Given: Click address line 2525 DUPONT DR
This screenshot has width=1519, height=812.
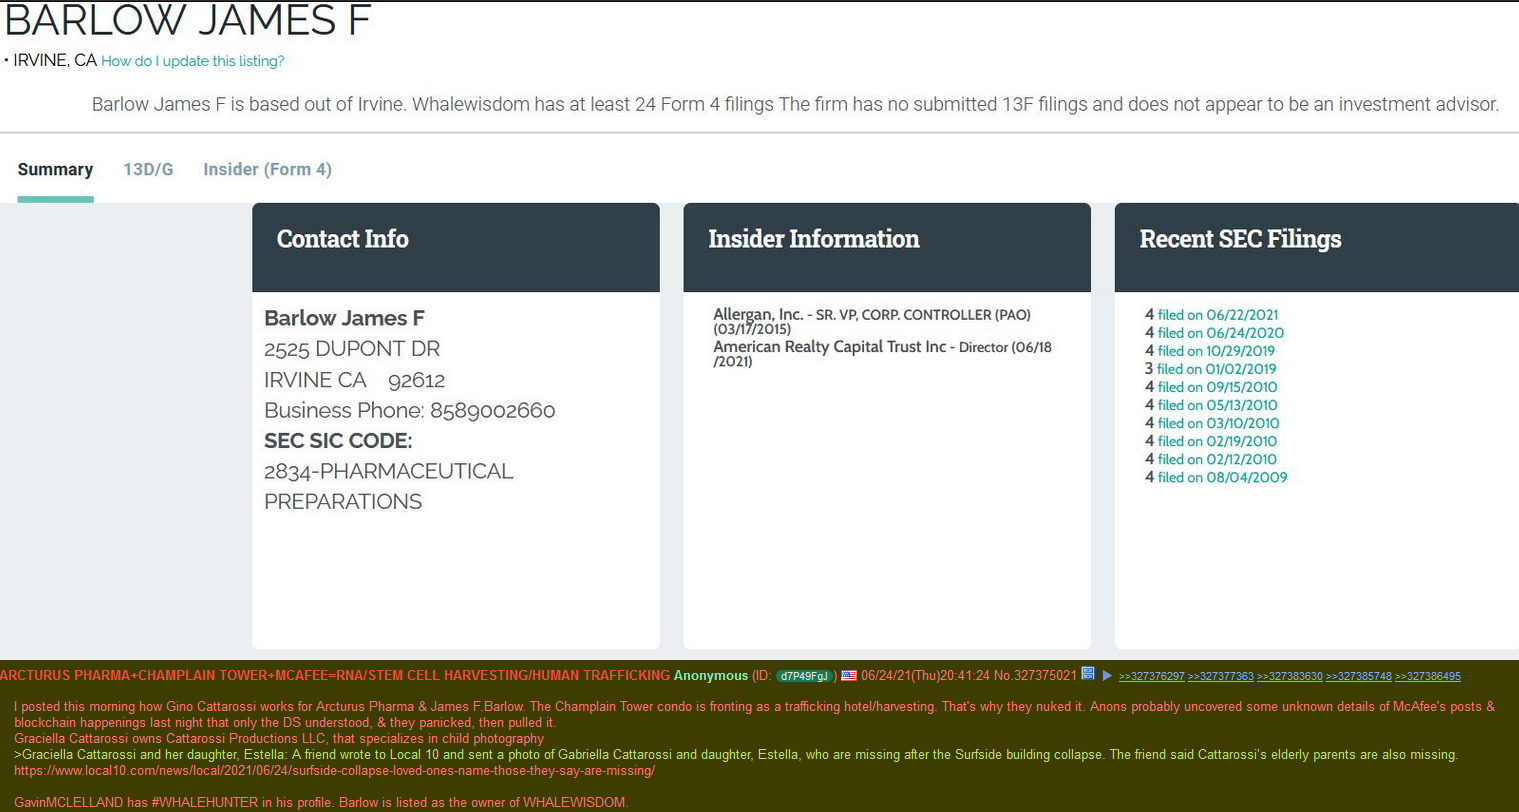Looking at the screenshot, I should click(352, 349).
